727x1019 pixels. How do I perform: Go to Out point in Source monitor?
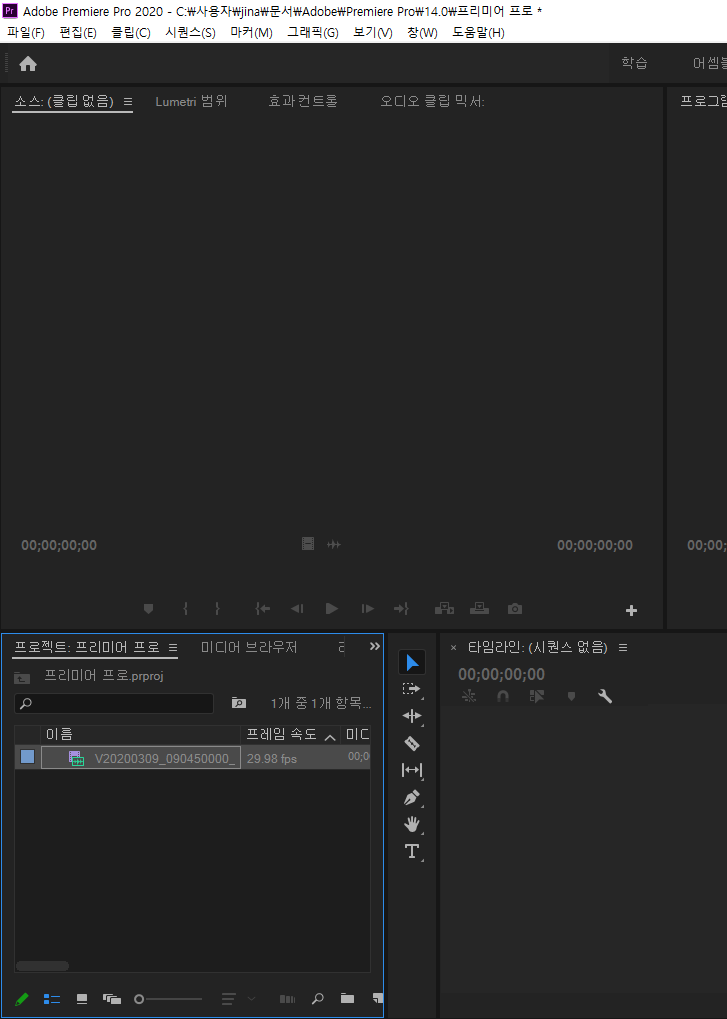[402, 609]
